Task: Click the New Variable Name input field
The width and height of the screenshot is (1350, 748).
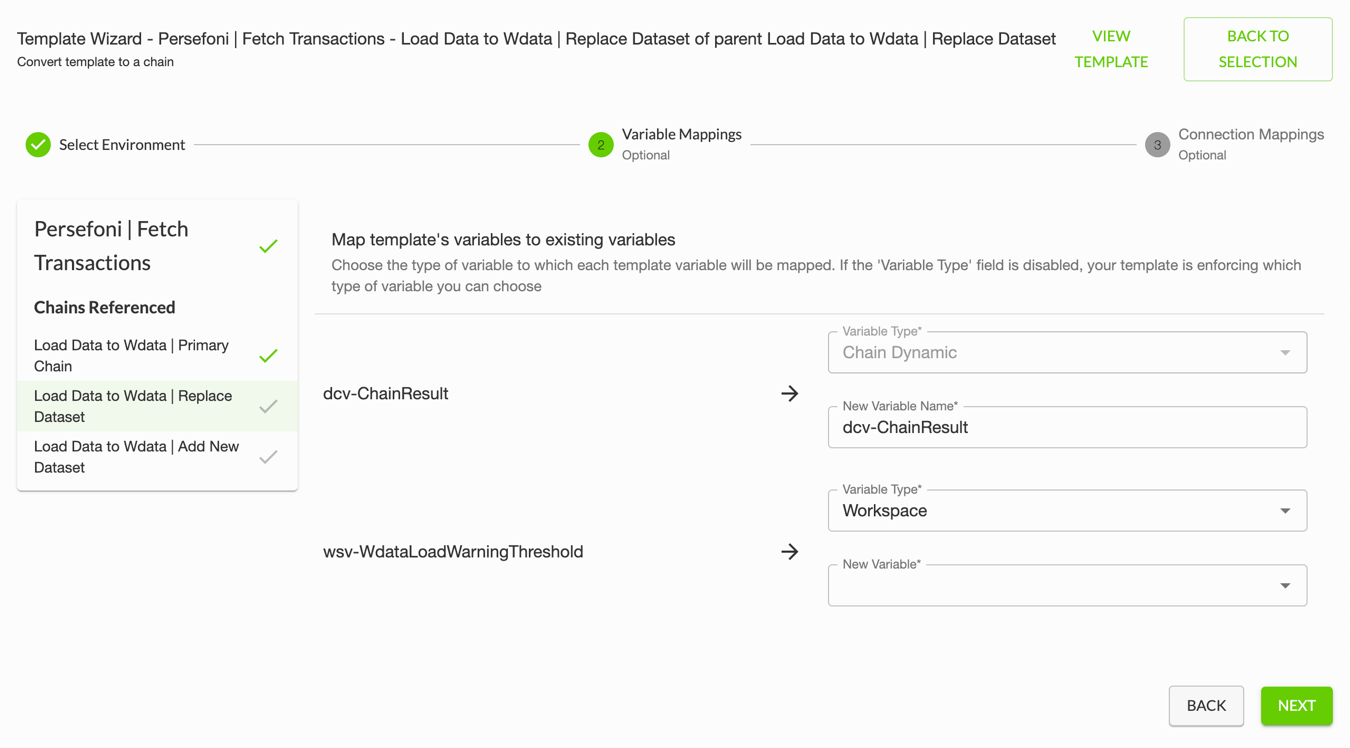Action: point(1067,427)
